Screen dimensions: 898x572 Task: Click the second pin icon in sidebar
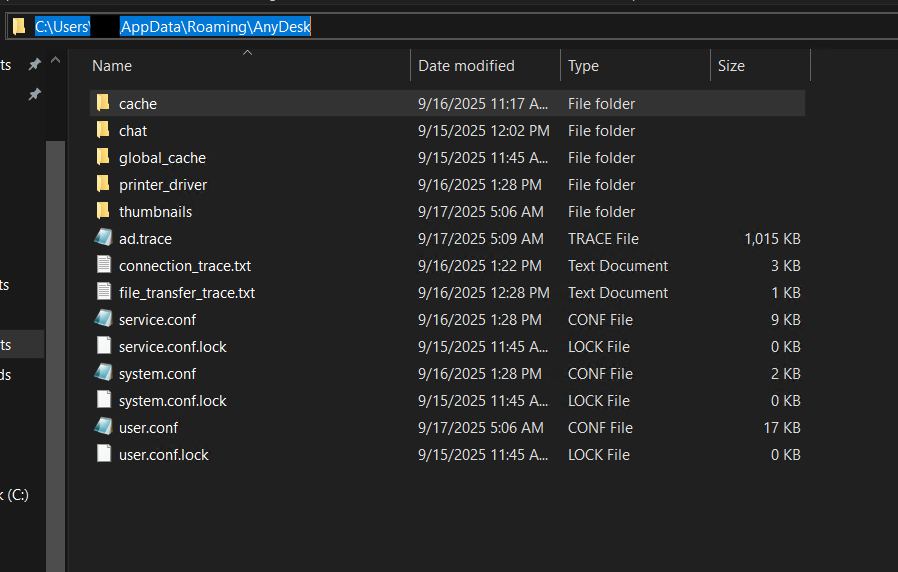pos(34,94)
